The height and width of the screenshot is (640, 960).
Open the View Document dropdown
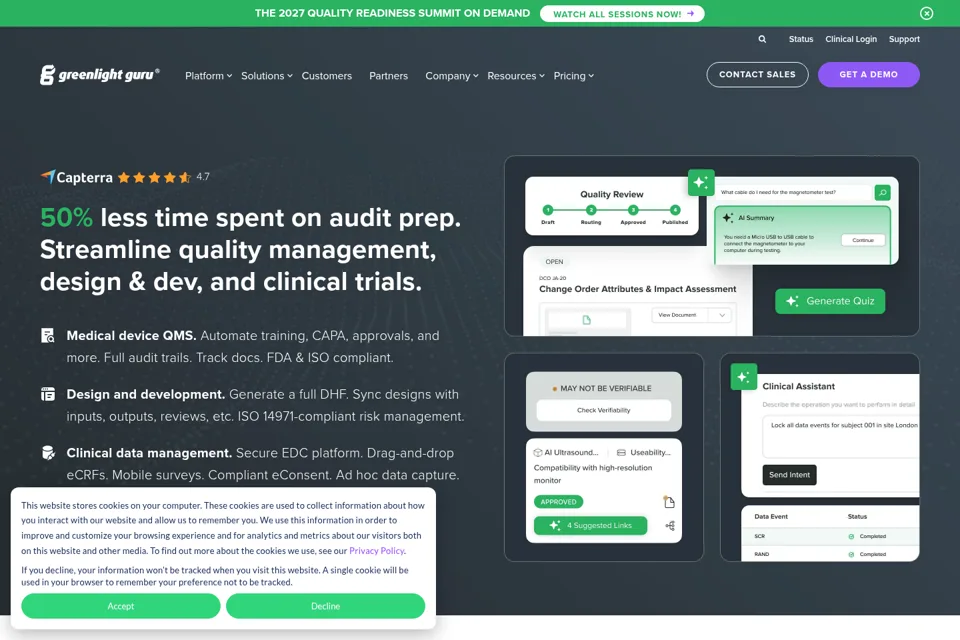click(691, 315)
